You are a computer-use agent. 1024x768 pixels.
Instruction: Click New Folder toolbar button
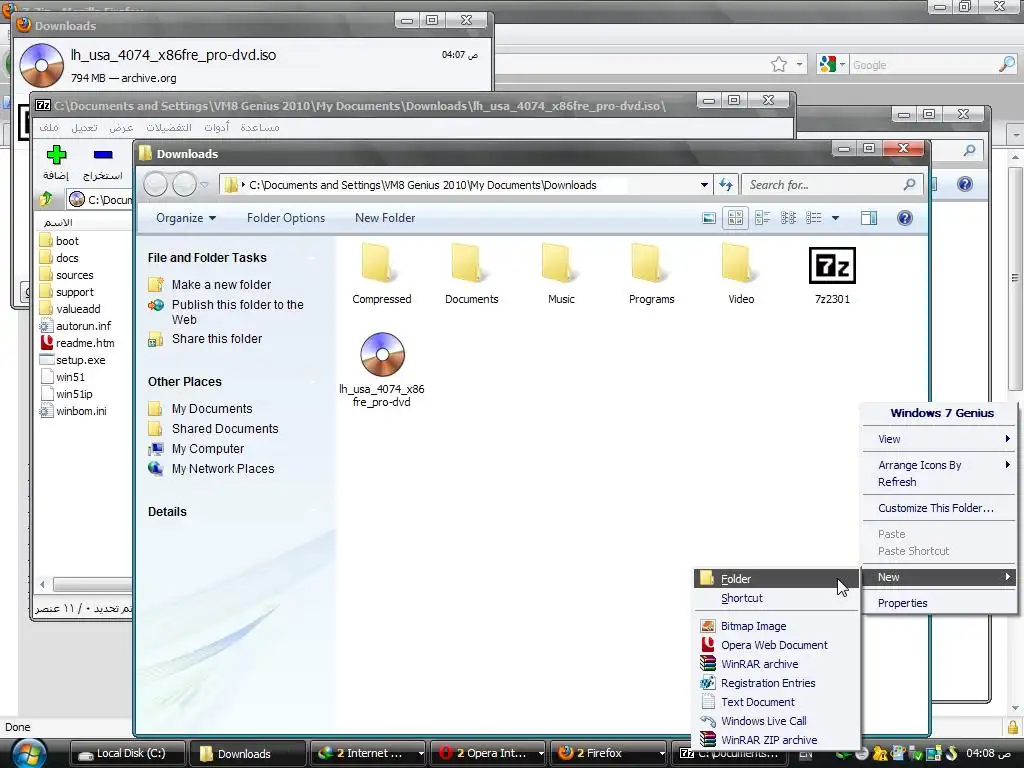click(x=385, y=218)
